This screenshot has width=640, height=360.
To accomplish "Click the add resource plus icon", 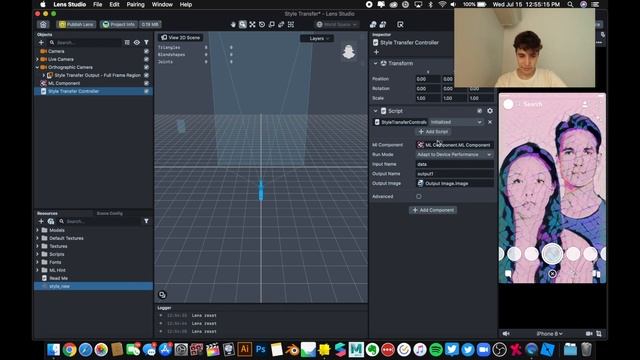I will [x=41, y=221].
